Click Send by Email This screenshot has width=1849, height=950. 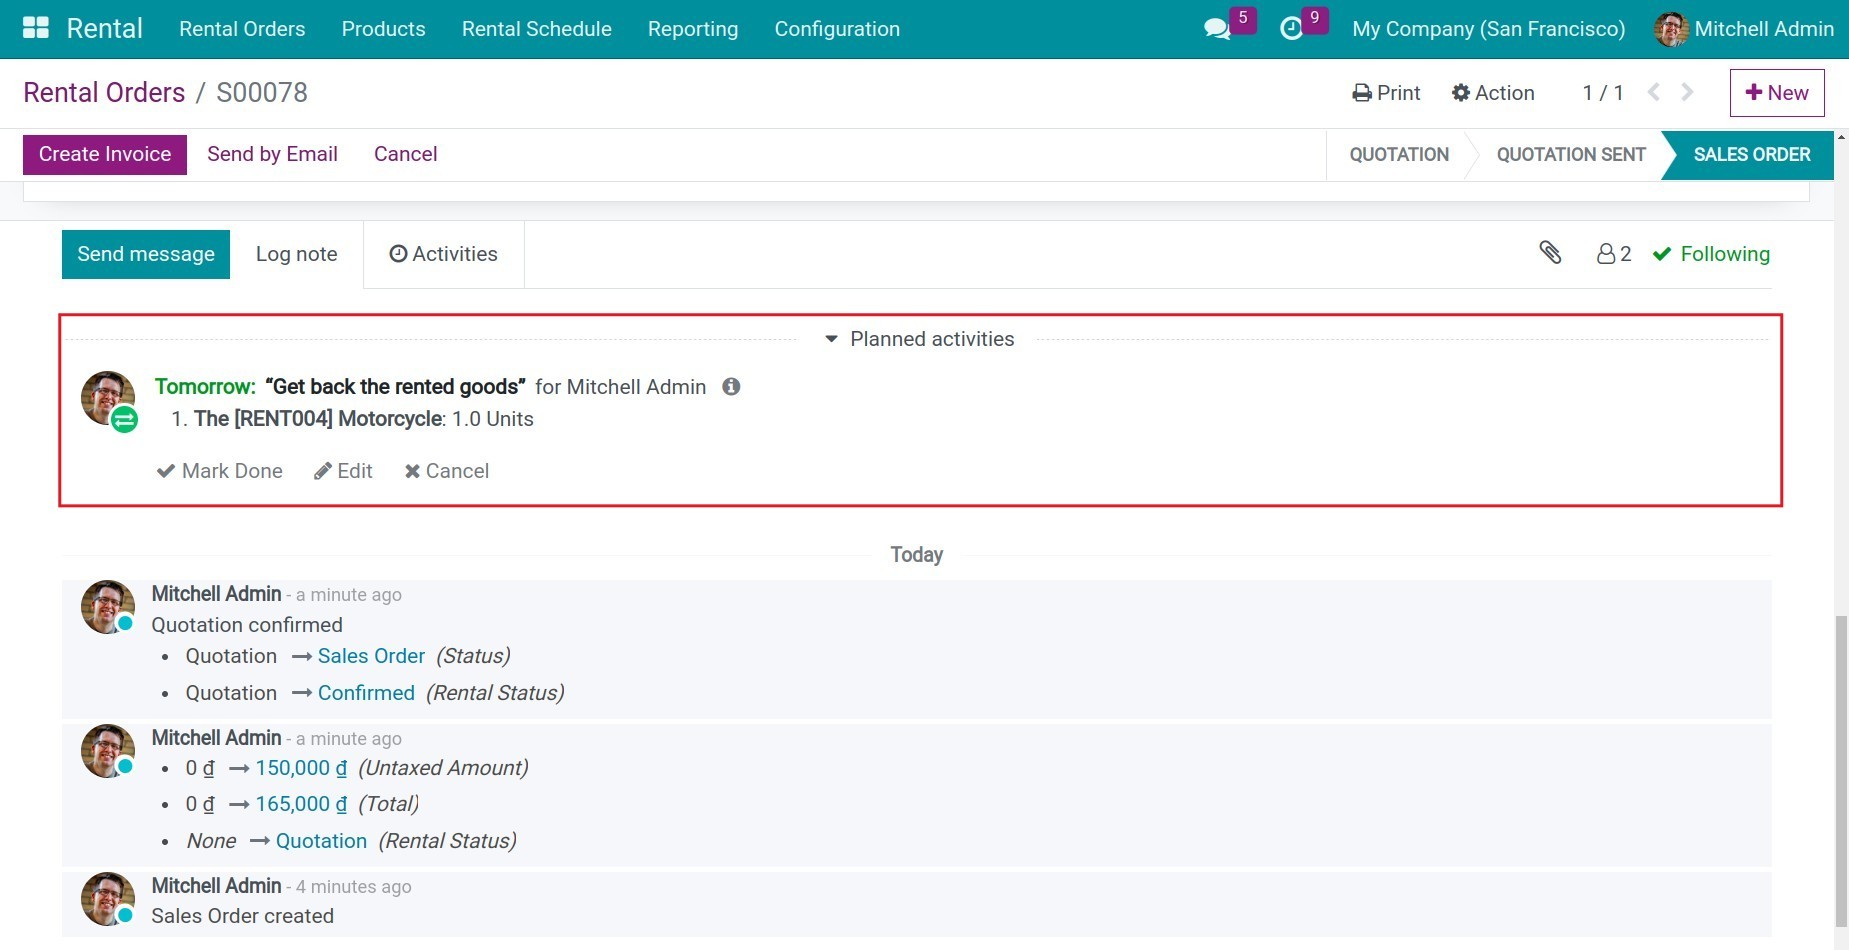272,154
